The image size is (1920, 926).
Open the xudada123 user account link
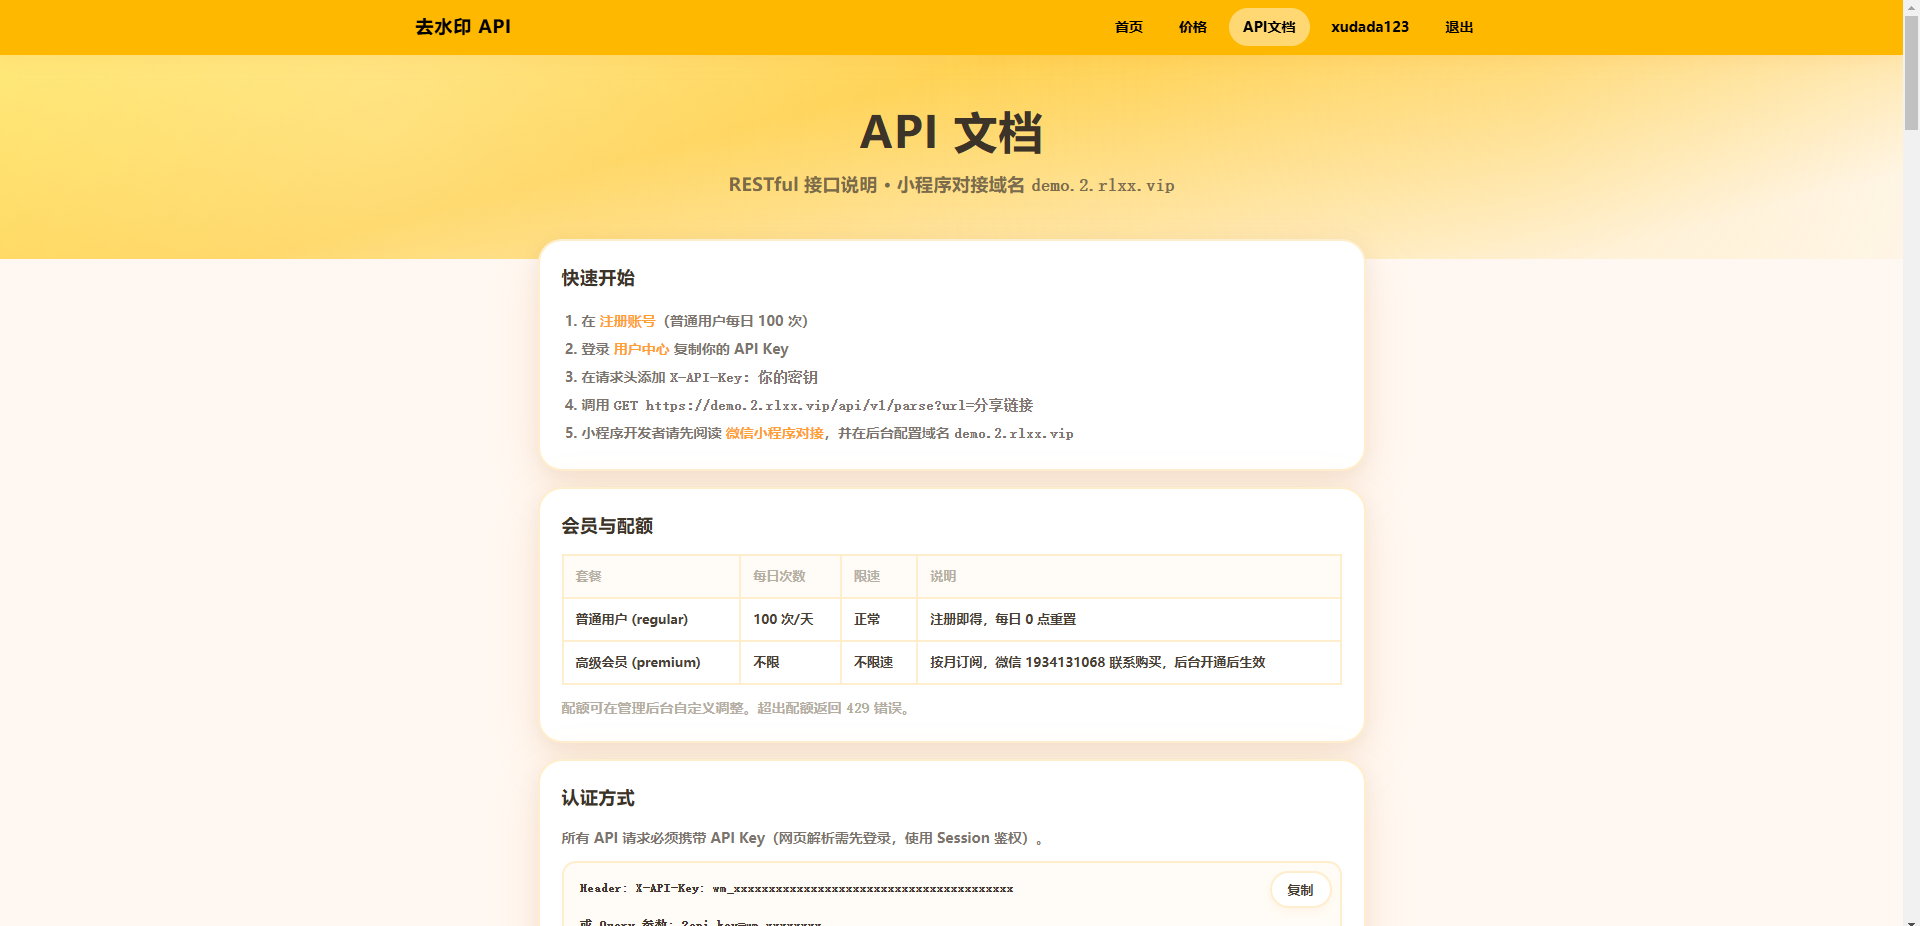[x=1369, y=27]
